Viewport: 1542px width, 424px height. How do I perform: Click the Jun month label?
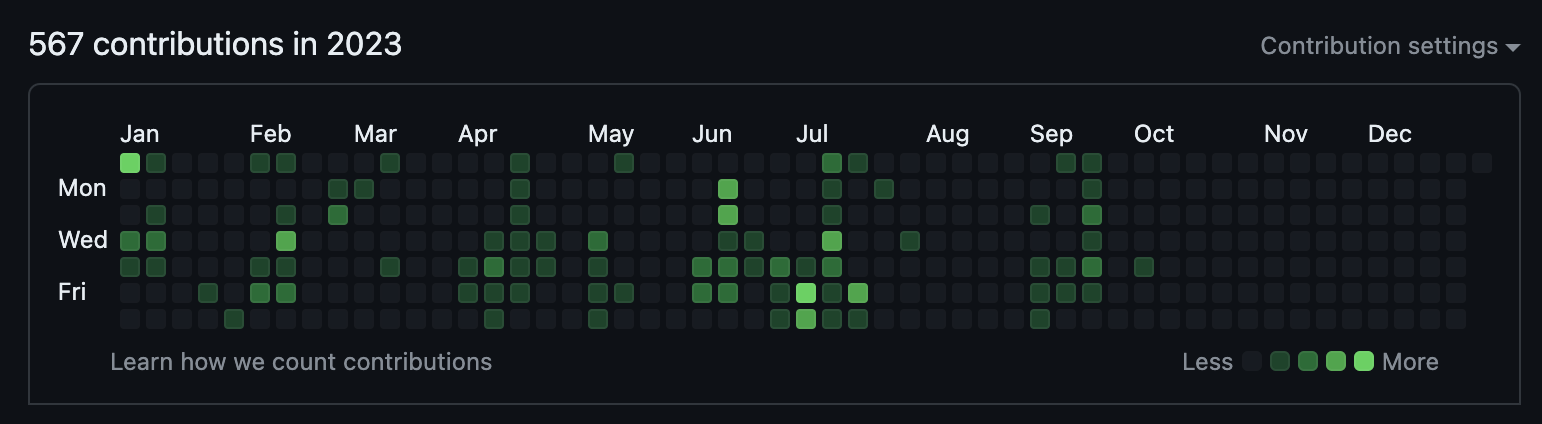(x=712, y=134)
